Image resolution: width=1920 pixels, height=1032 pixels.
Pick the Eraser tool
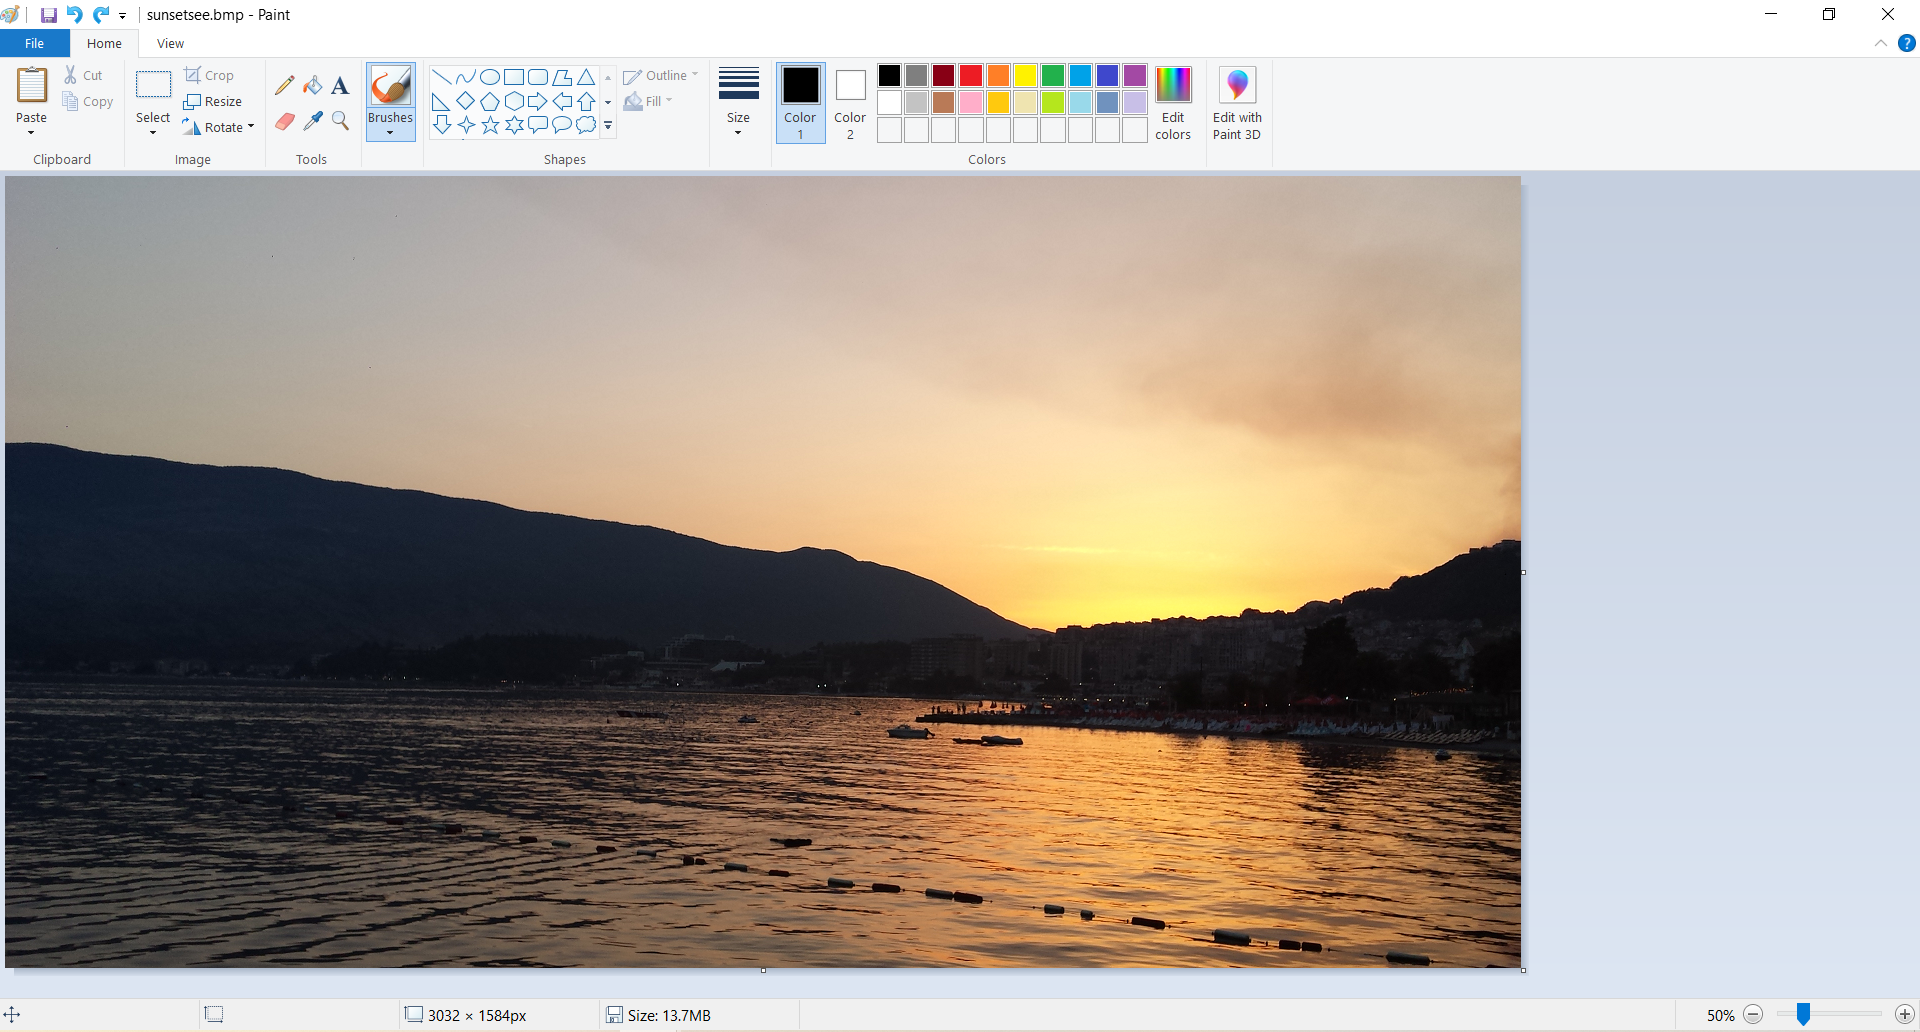coord(285,121)
